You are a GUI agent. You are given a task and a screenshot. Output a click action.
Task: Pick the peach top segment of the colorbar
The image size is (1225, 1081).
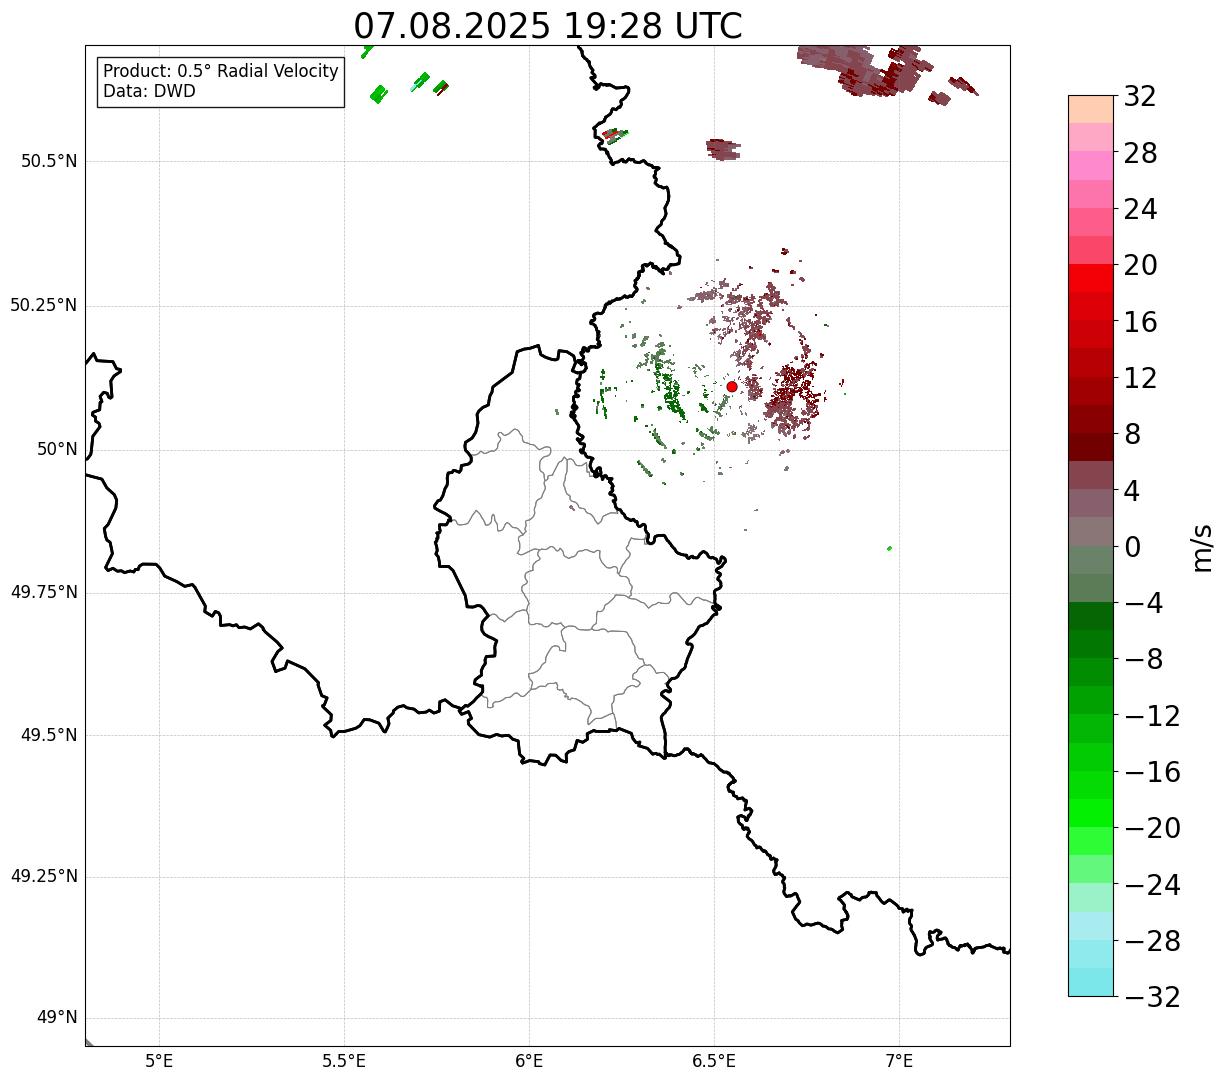pyautogui.click(x=1091, y=109)
